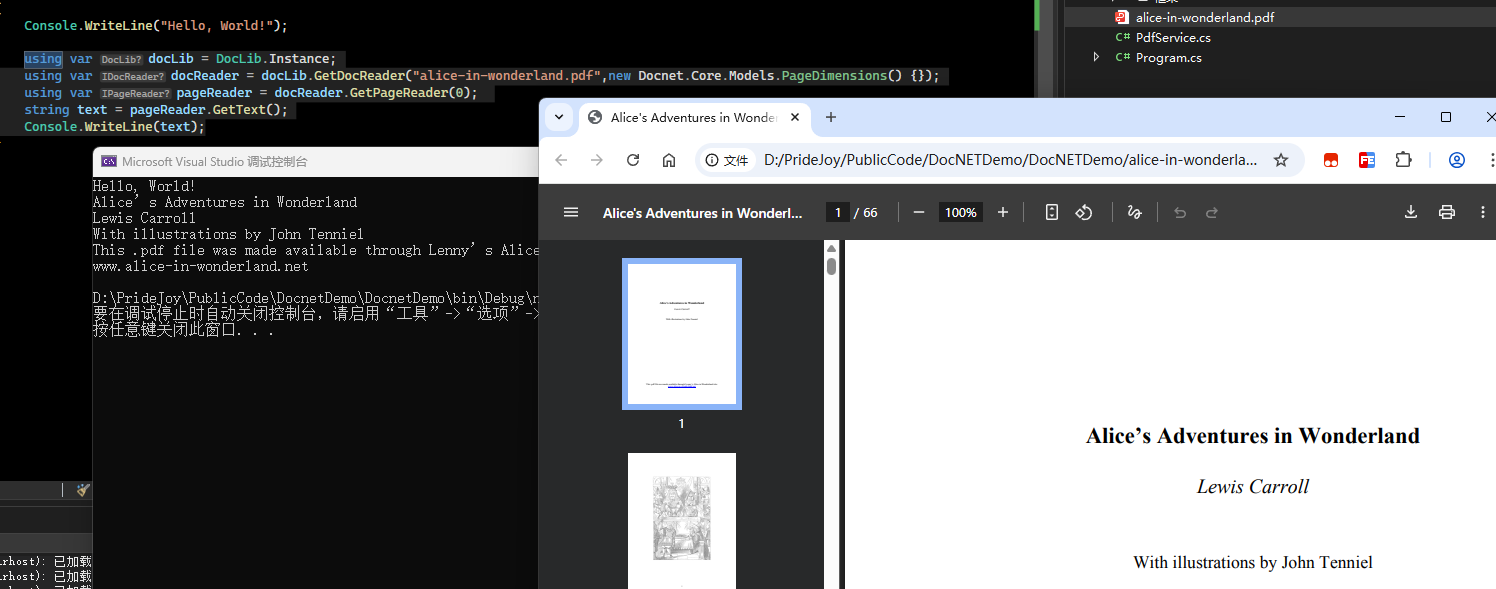Undo the last PDF annotation
This screenshot has height=589, width=1496.
tap(1179, 212)
